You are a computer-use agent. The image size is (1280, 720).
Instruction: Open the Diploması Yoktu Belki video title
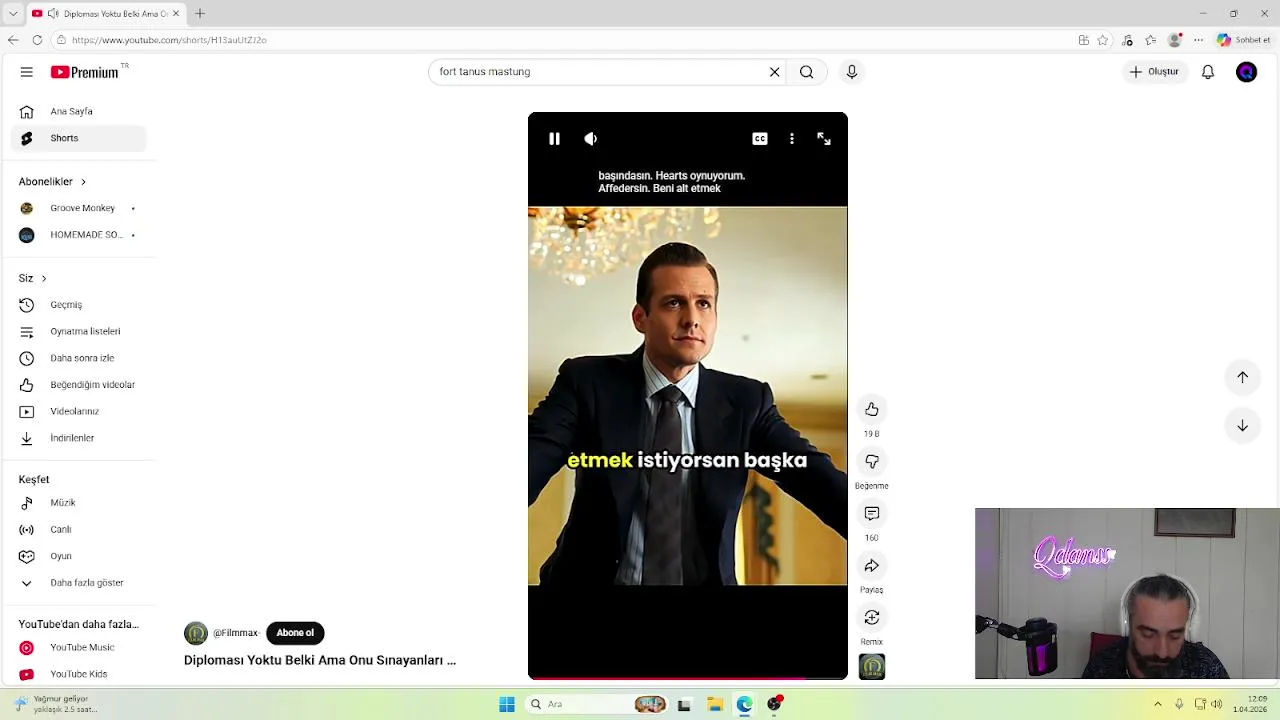(x=320, y=660)
